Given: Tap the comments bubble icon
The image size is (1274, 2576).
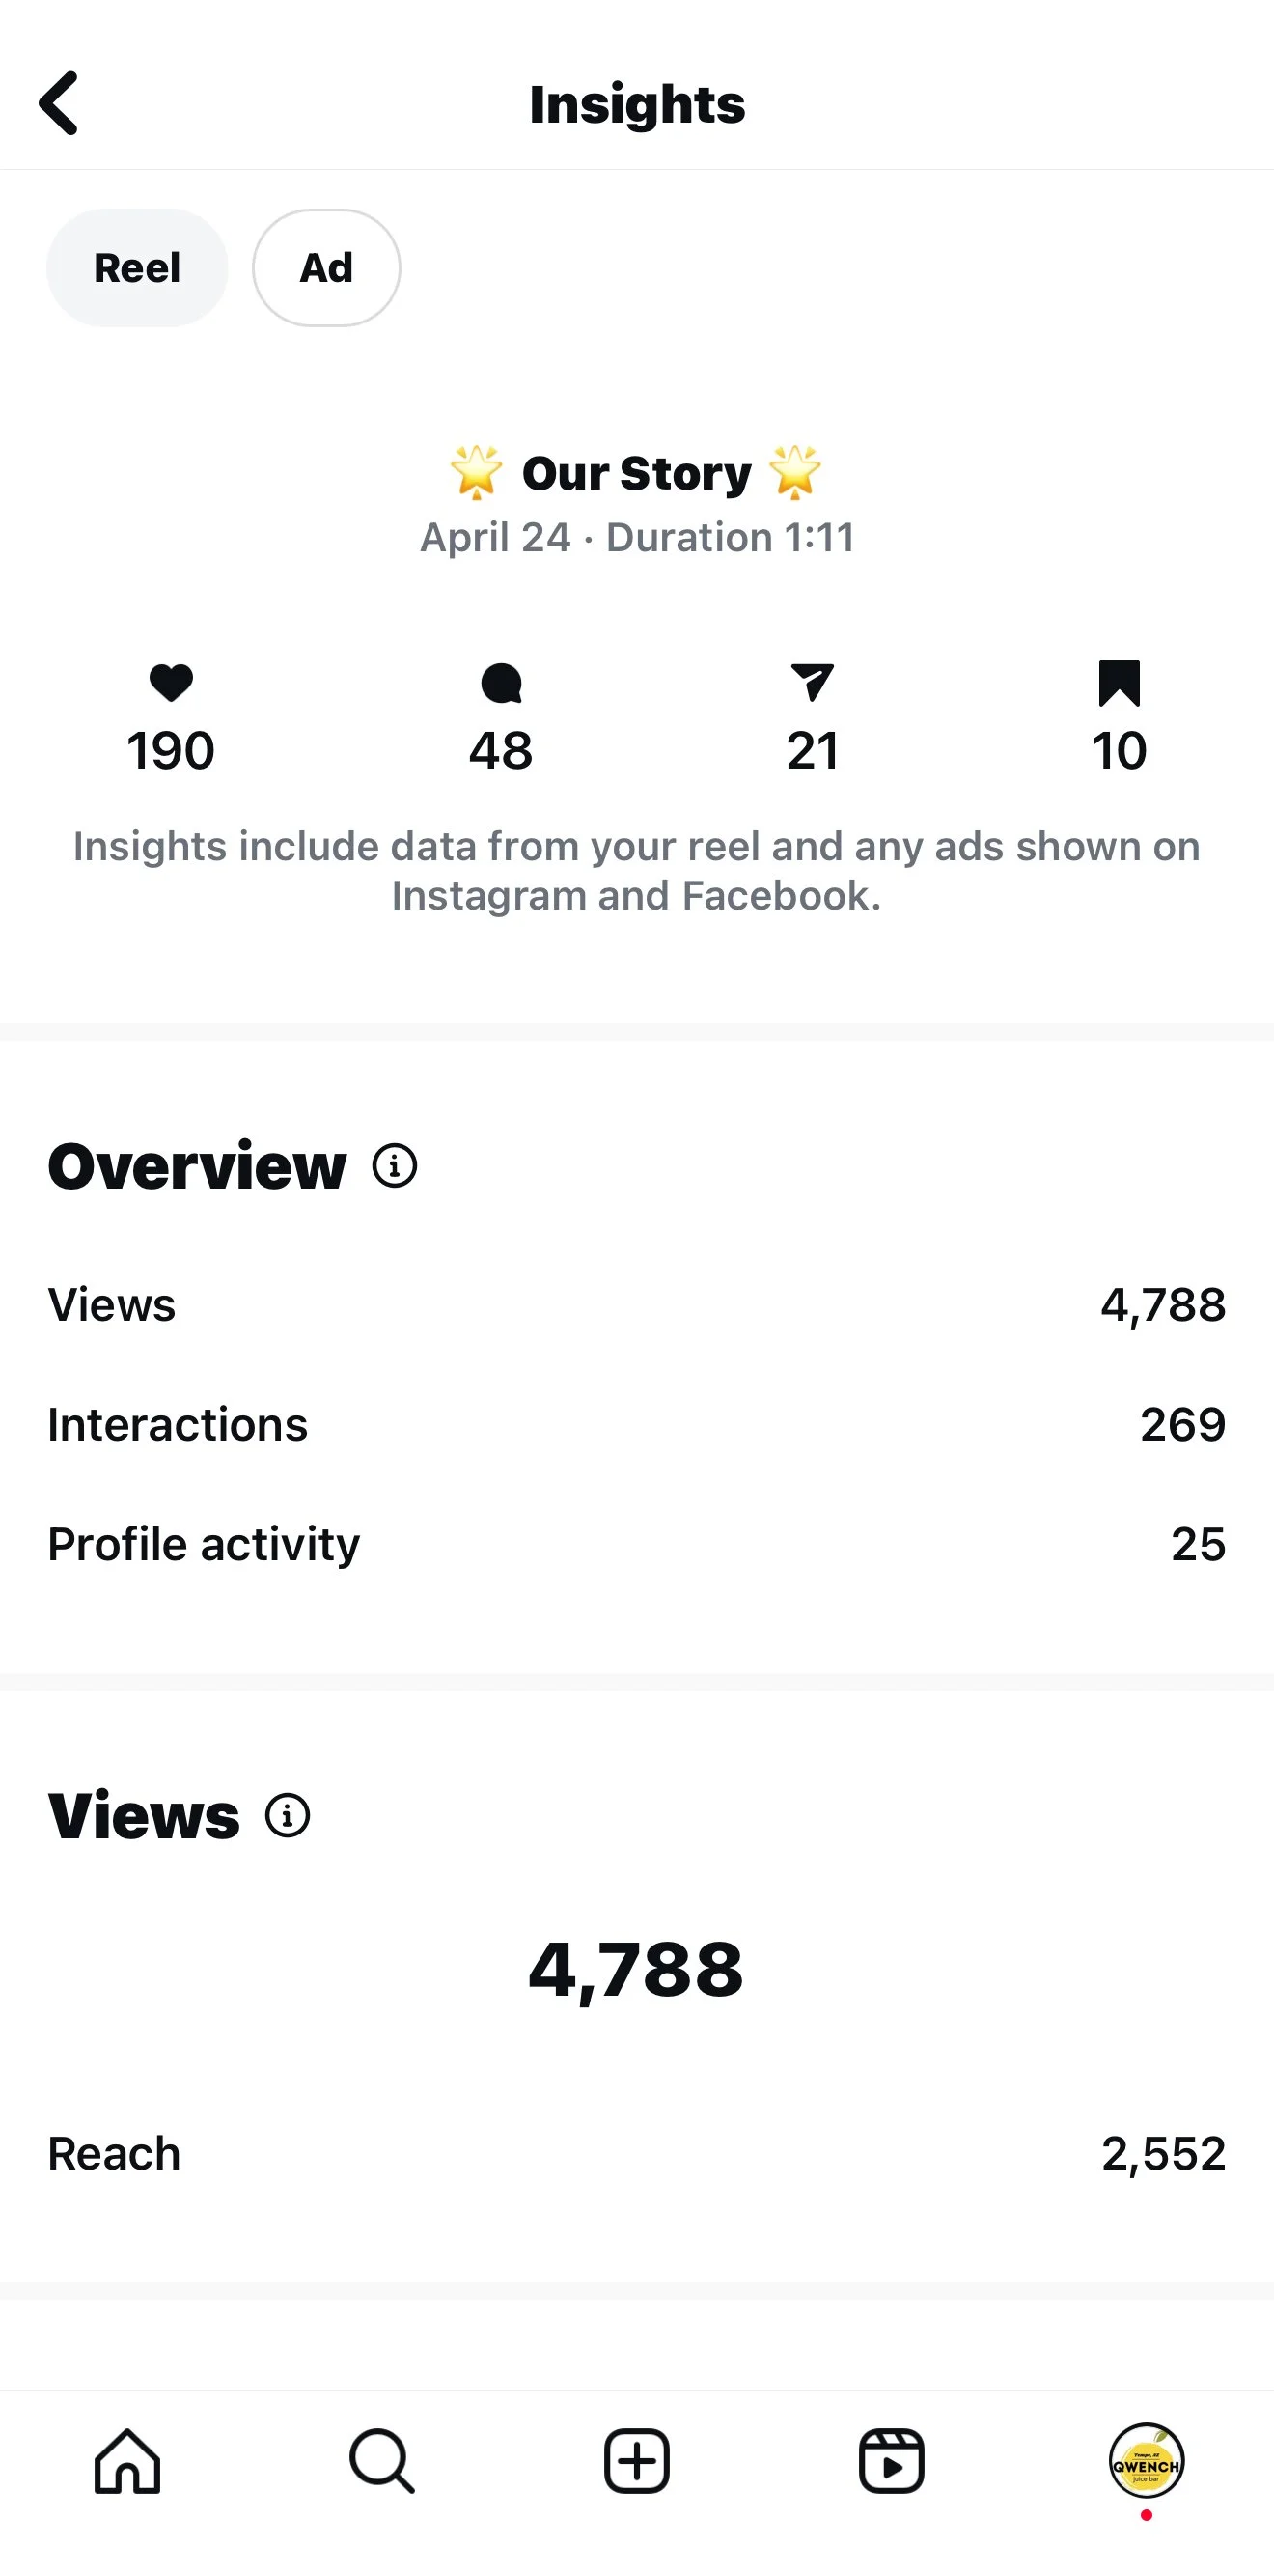Looking at the screenshot, I should point(501,683).
